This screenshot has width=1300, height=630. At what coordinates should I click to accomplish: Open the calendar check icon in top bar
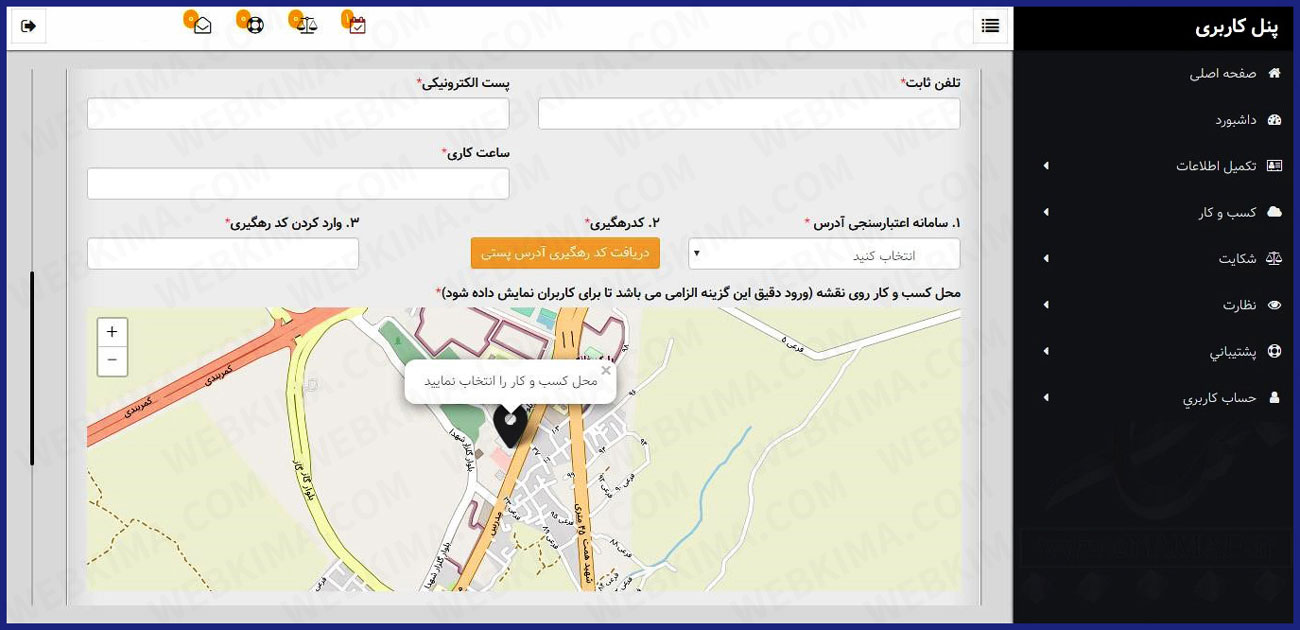358,26
